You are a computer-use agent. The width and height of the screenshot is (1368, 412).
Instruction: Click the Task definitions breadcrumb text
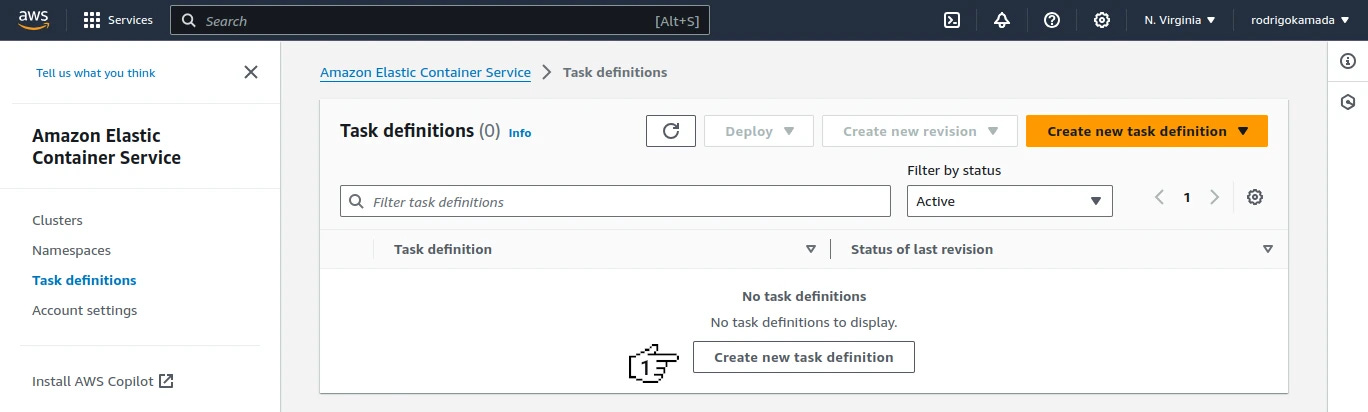pos(615,72)
